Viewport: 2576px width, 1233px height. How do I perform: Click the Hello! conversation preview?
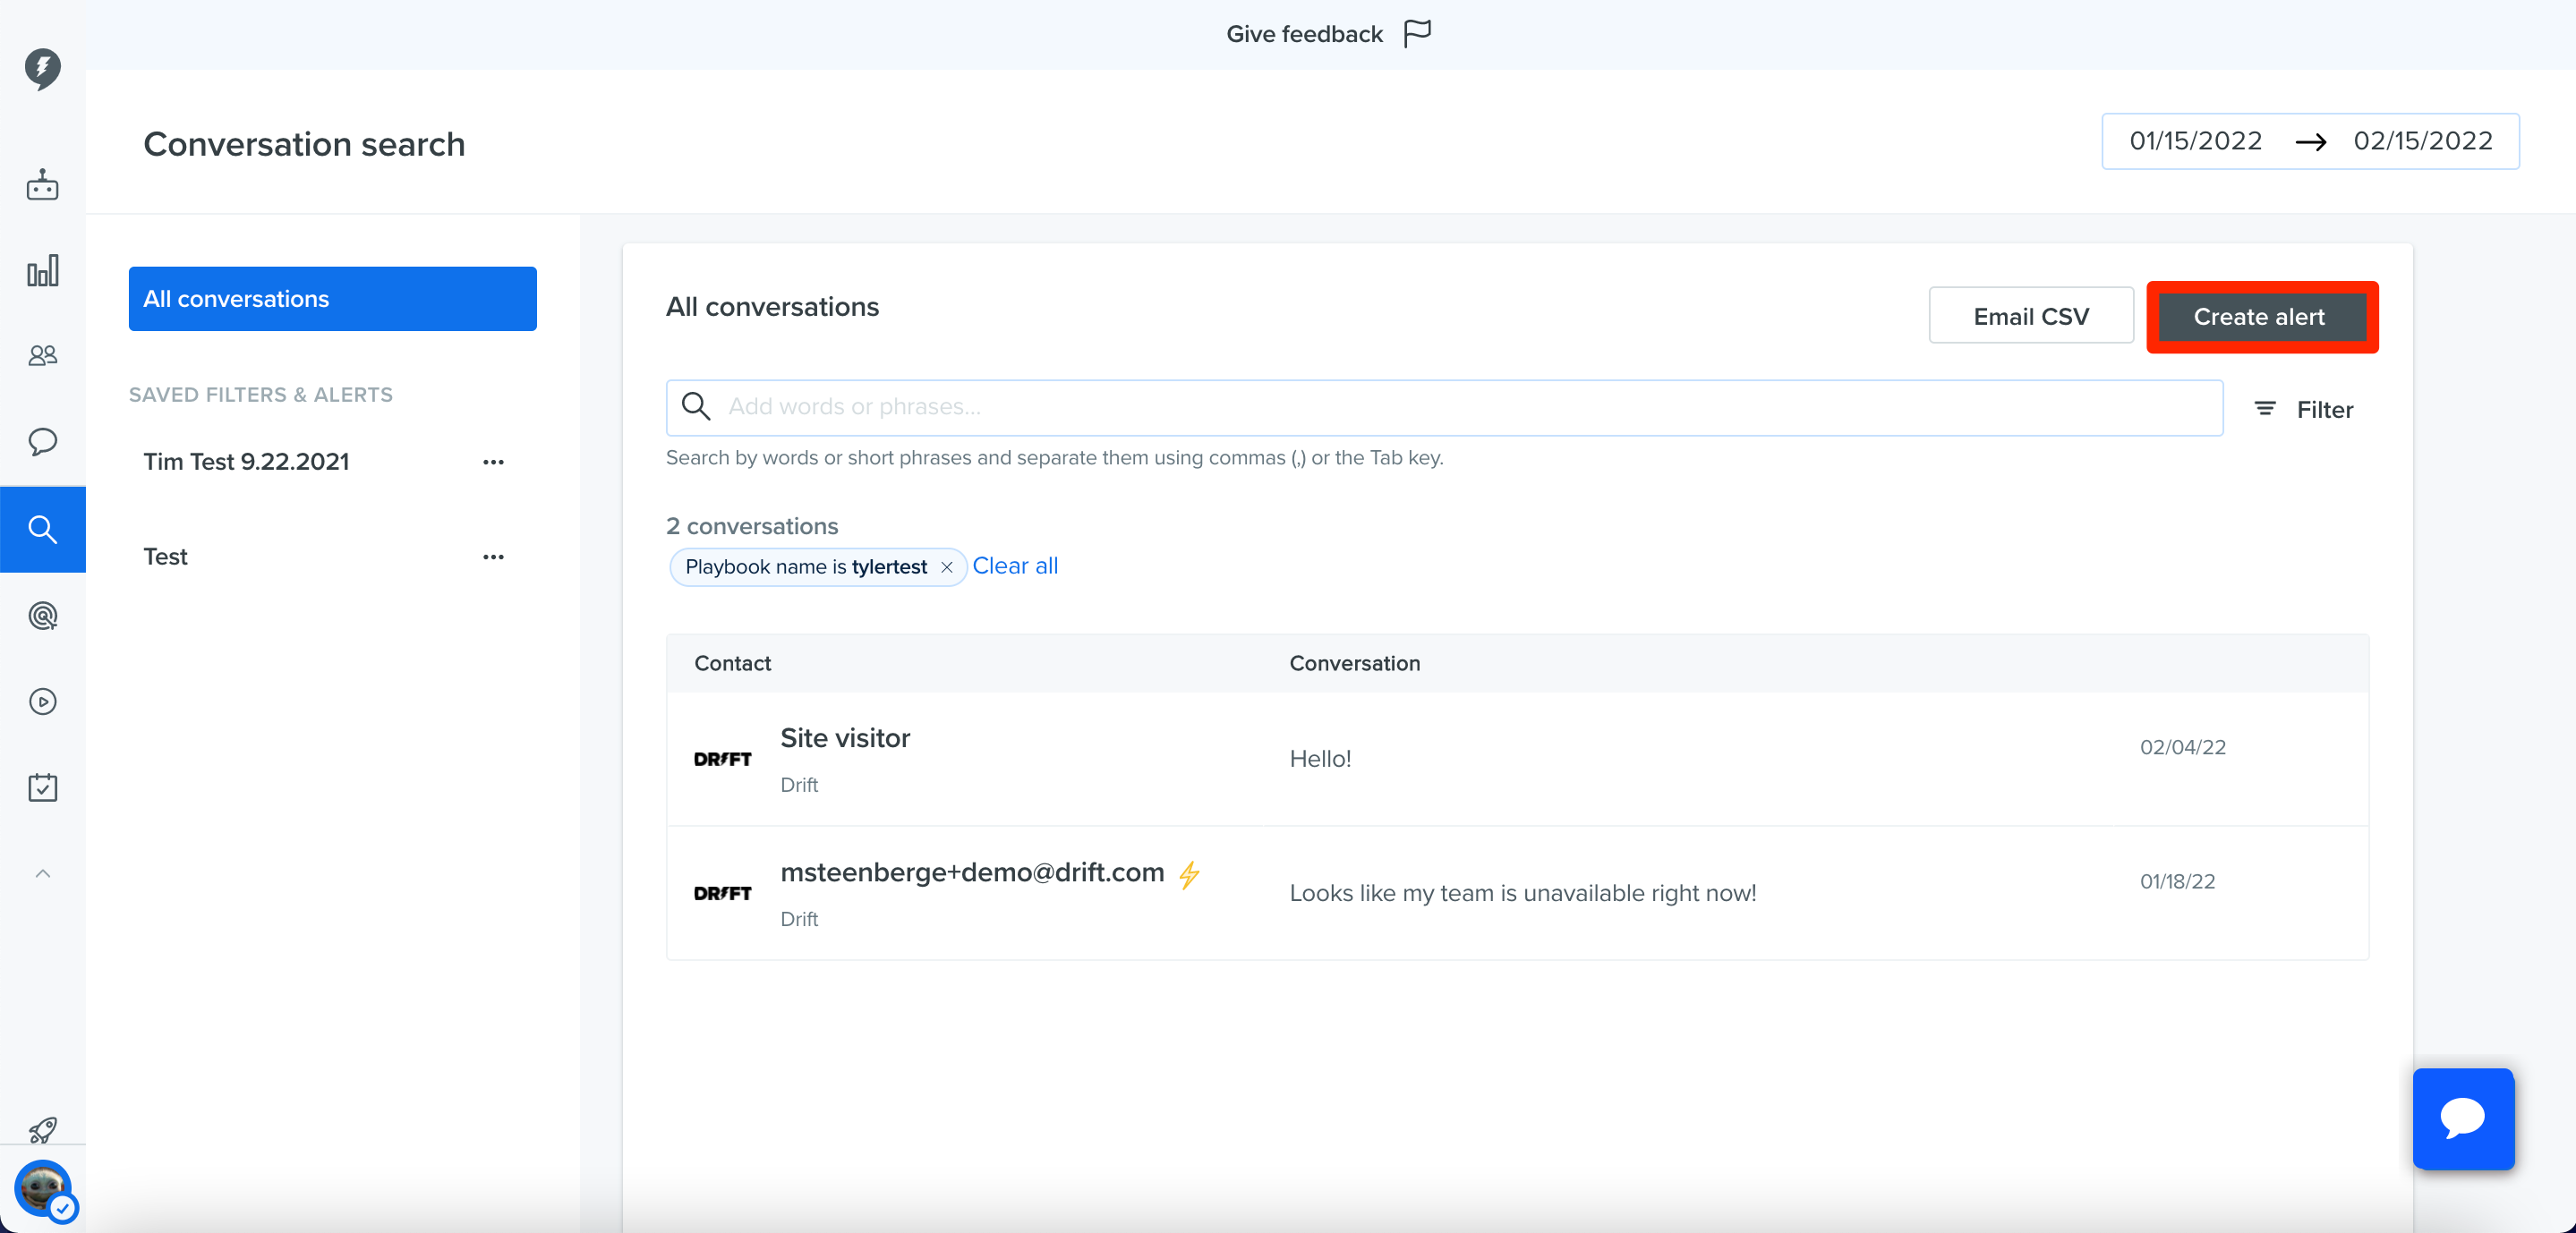(x=1320, y=759)
